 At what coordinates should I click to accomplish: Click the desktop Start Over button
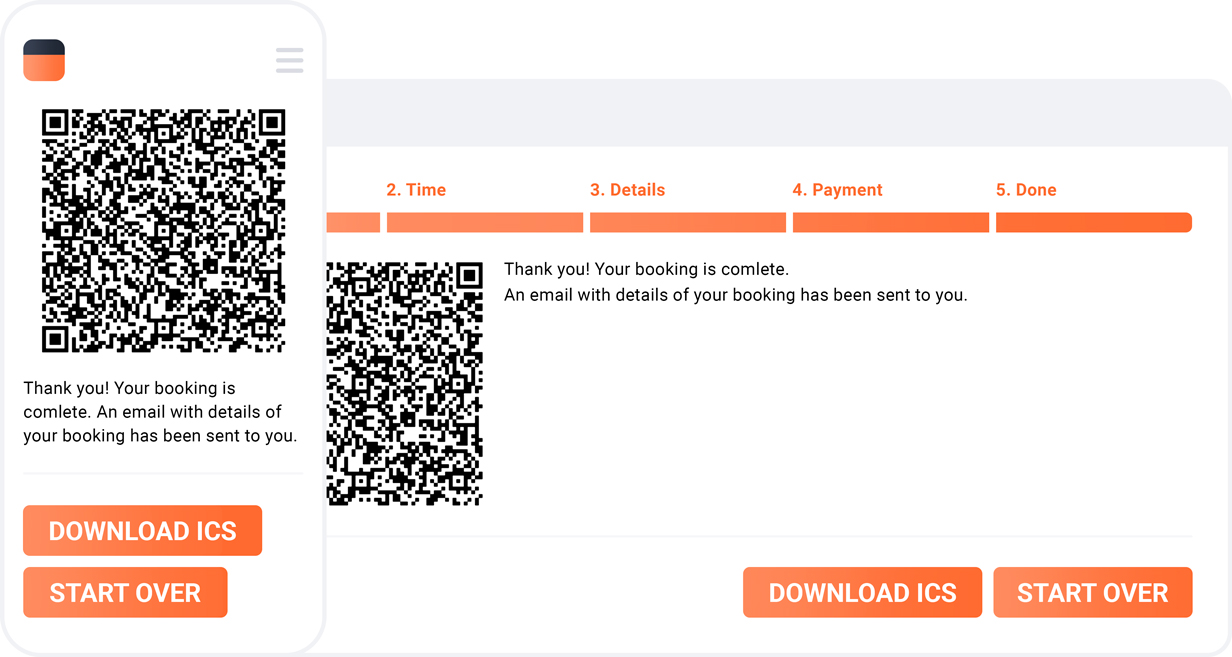1092,593
